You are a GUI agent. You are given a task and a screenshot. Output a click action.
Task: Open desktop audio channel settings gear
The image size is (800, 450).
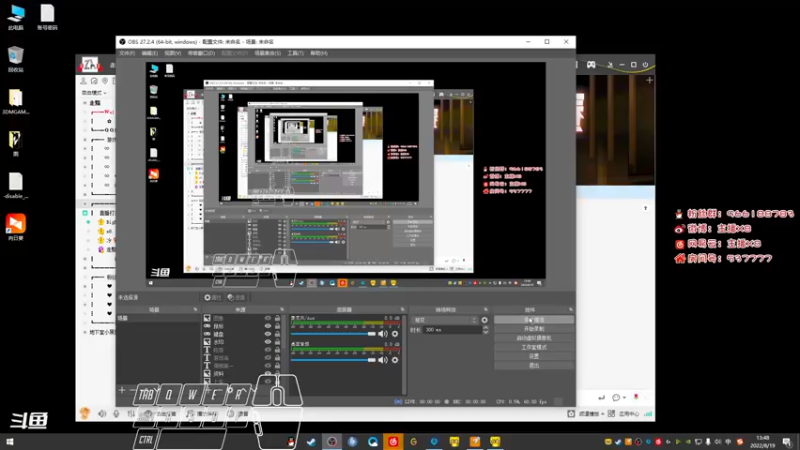395,360
